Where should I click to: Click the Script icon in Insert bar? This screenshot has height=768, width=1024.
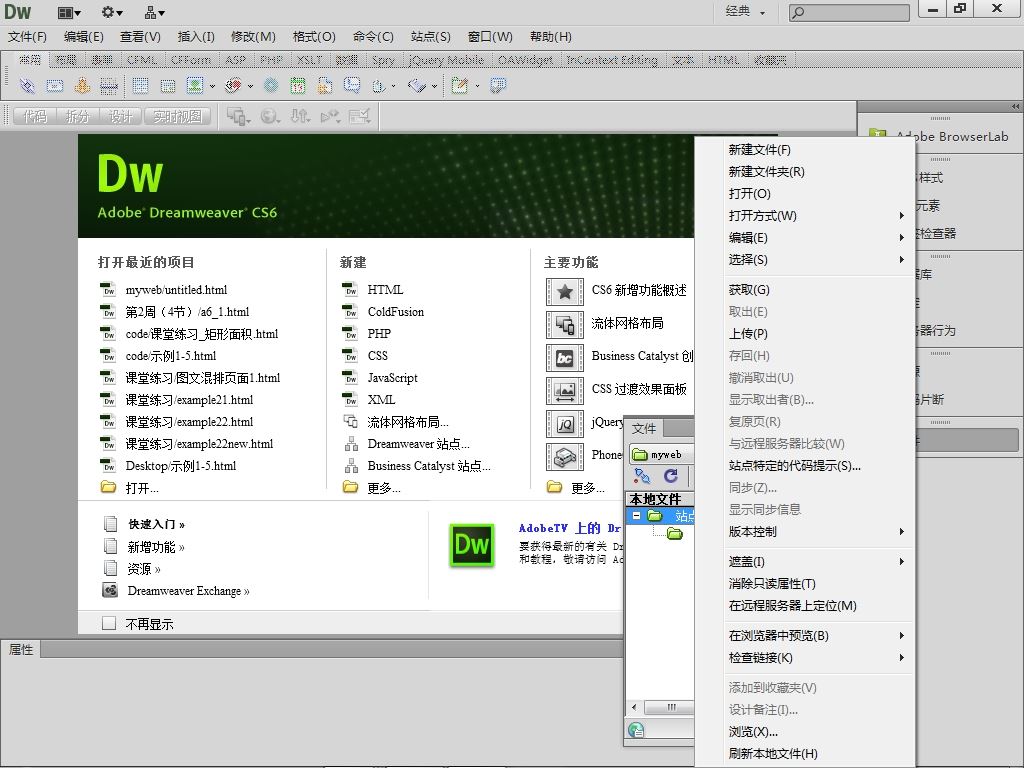tap(417, 85)
